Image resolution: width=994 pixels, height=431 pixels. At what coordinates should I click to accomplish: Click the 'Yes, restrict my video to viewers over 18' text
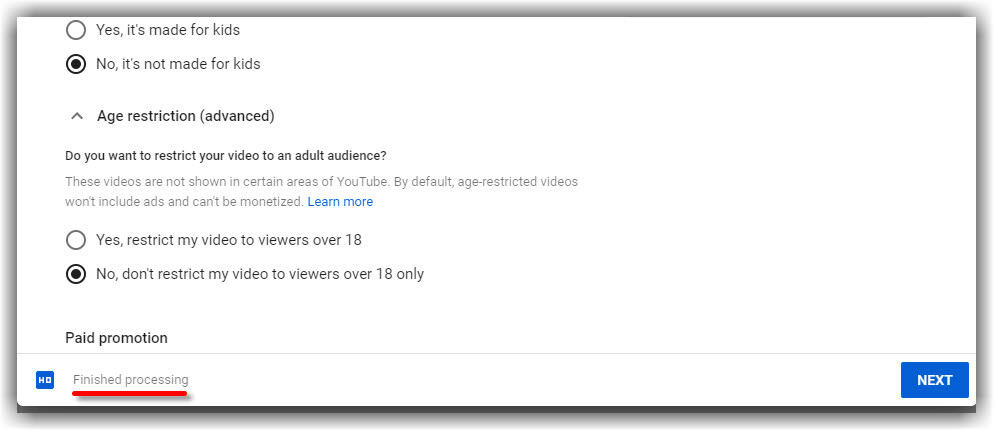coord(229,240)
